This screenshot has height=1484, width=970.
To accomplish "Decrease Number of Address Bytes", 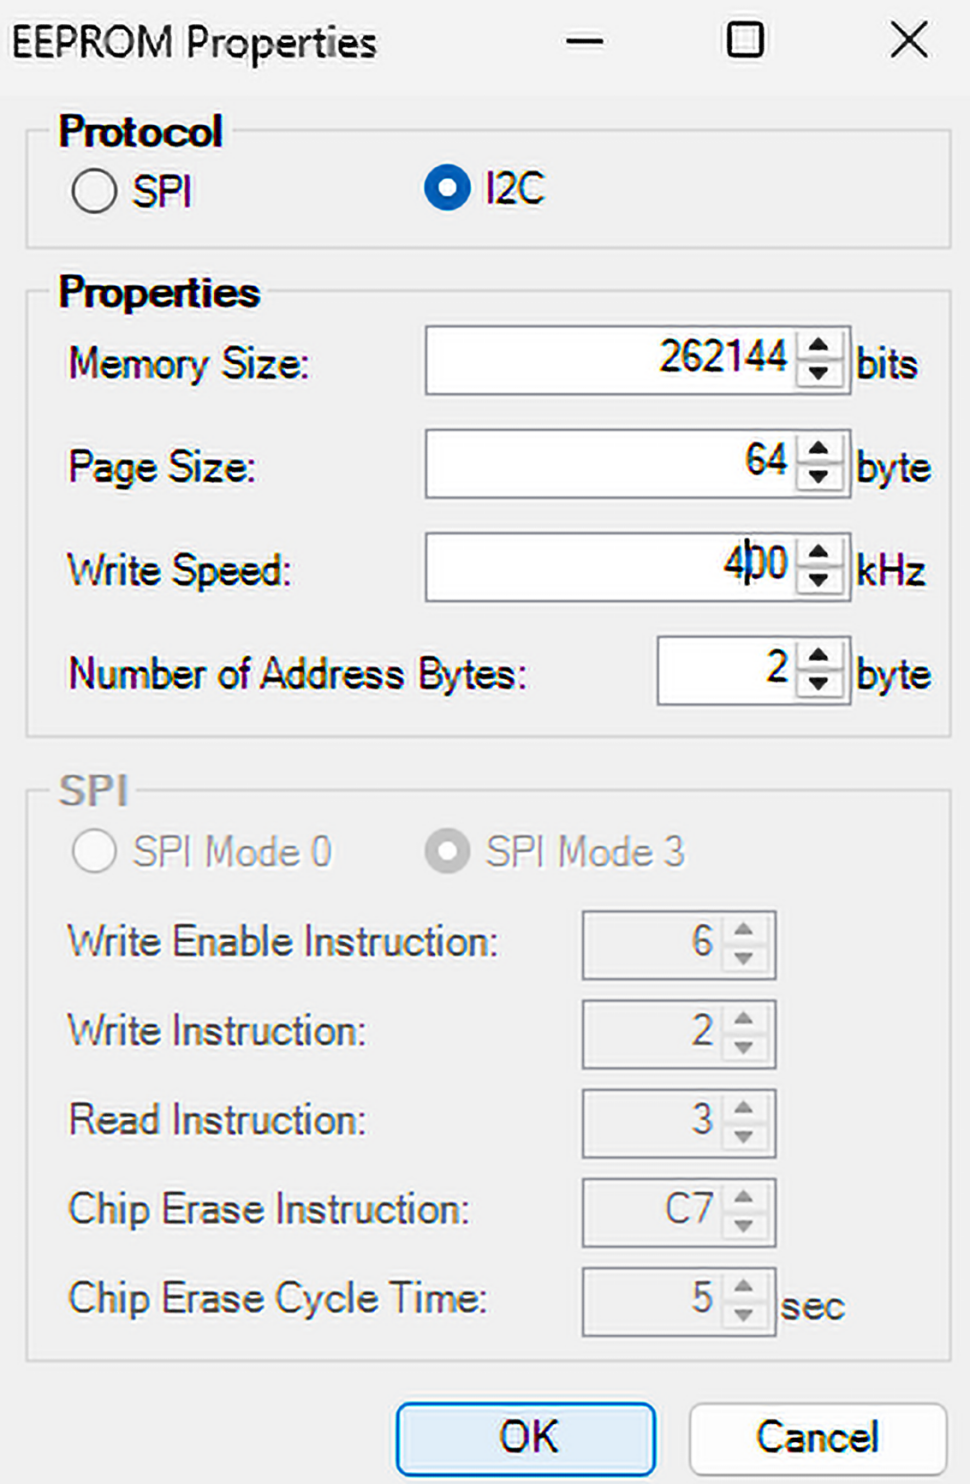I will (819, 683).
